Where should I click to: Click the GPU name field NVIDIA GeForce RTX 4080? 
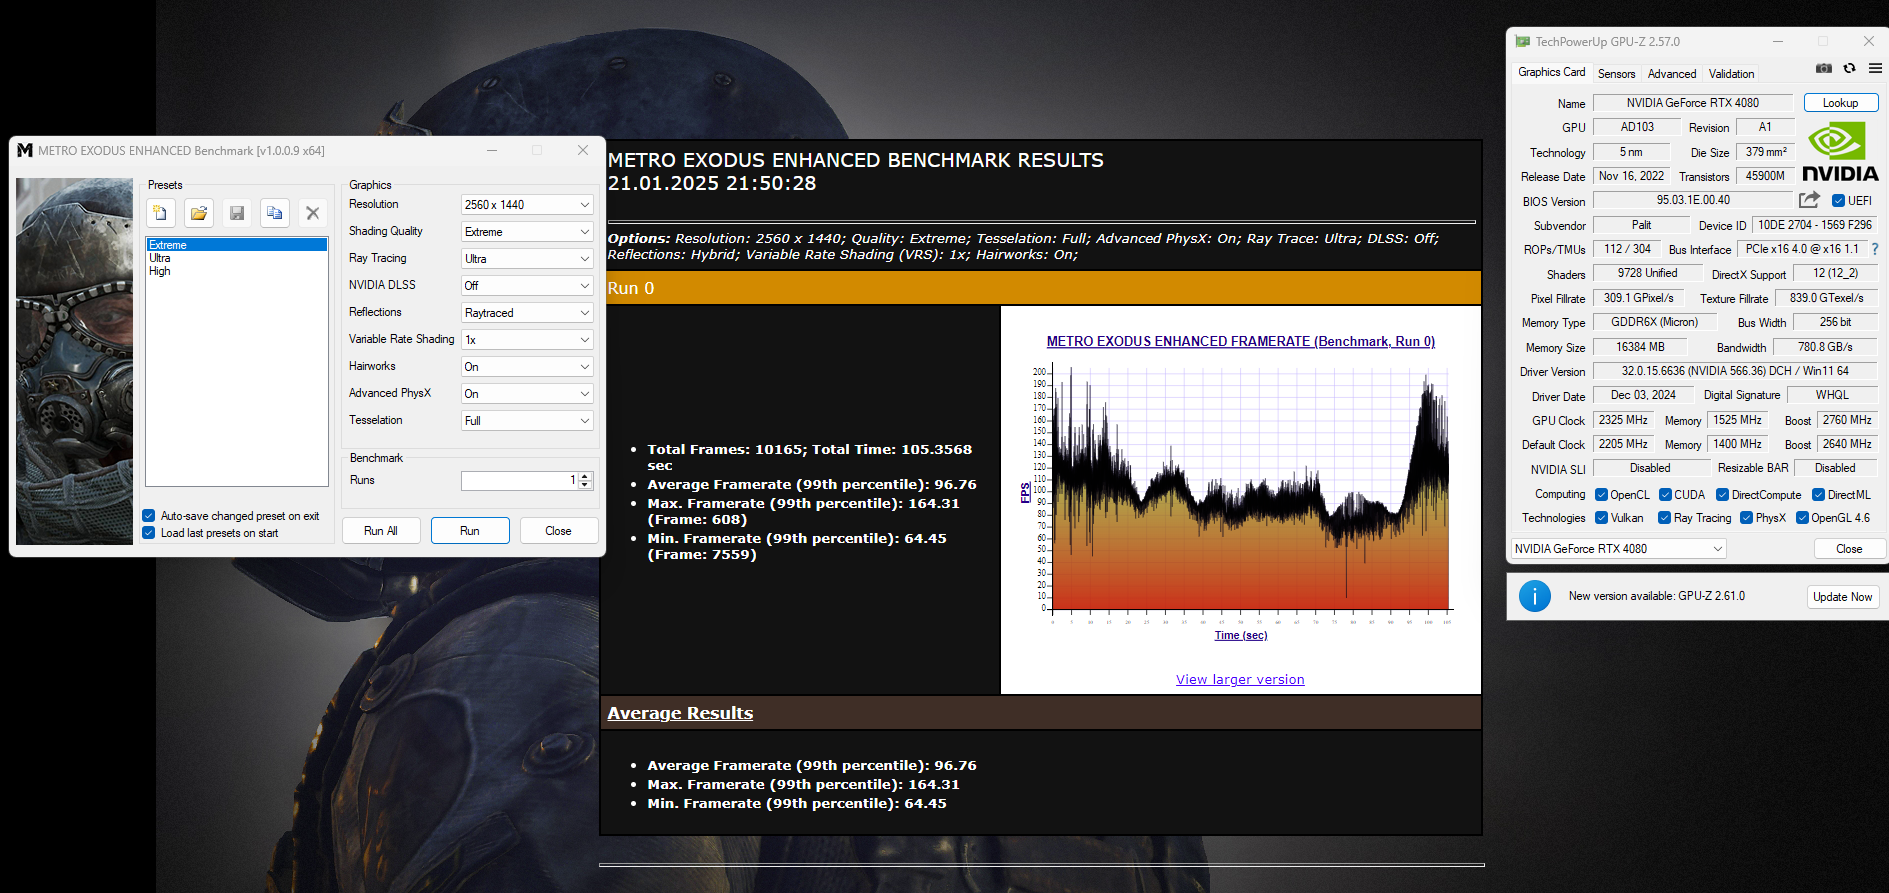tap(1693, 103)
